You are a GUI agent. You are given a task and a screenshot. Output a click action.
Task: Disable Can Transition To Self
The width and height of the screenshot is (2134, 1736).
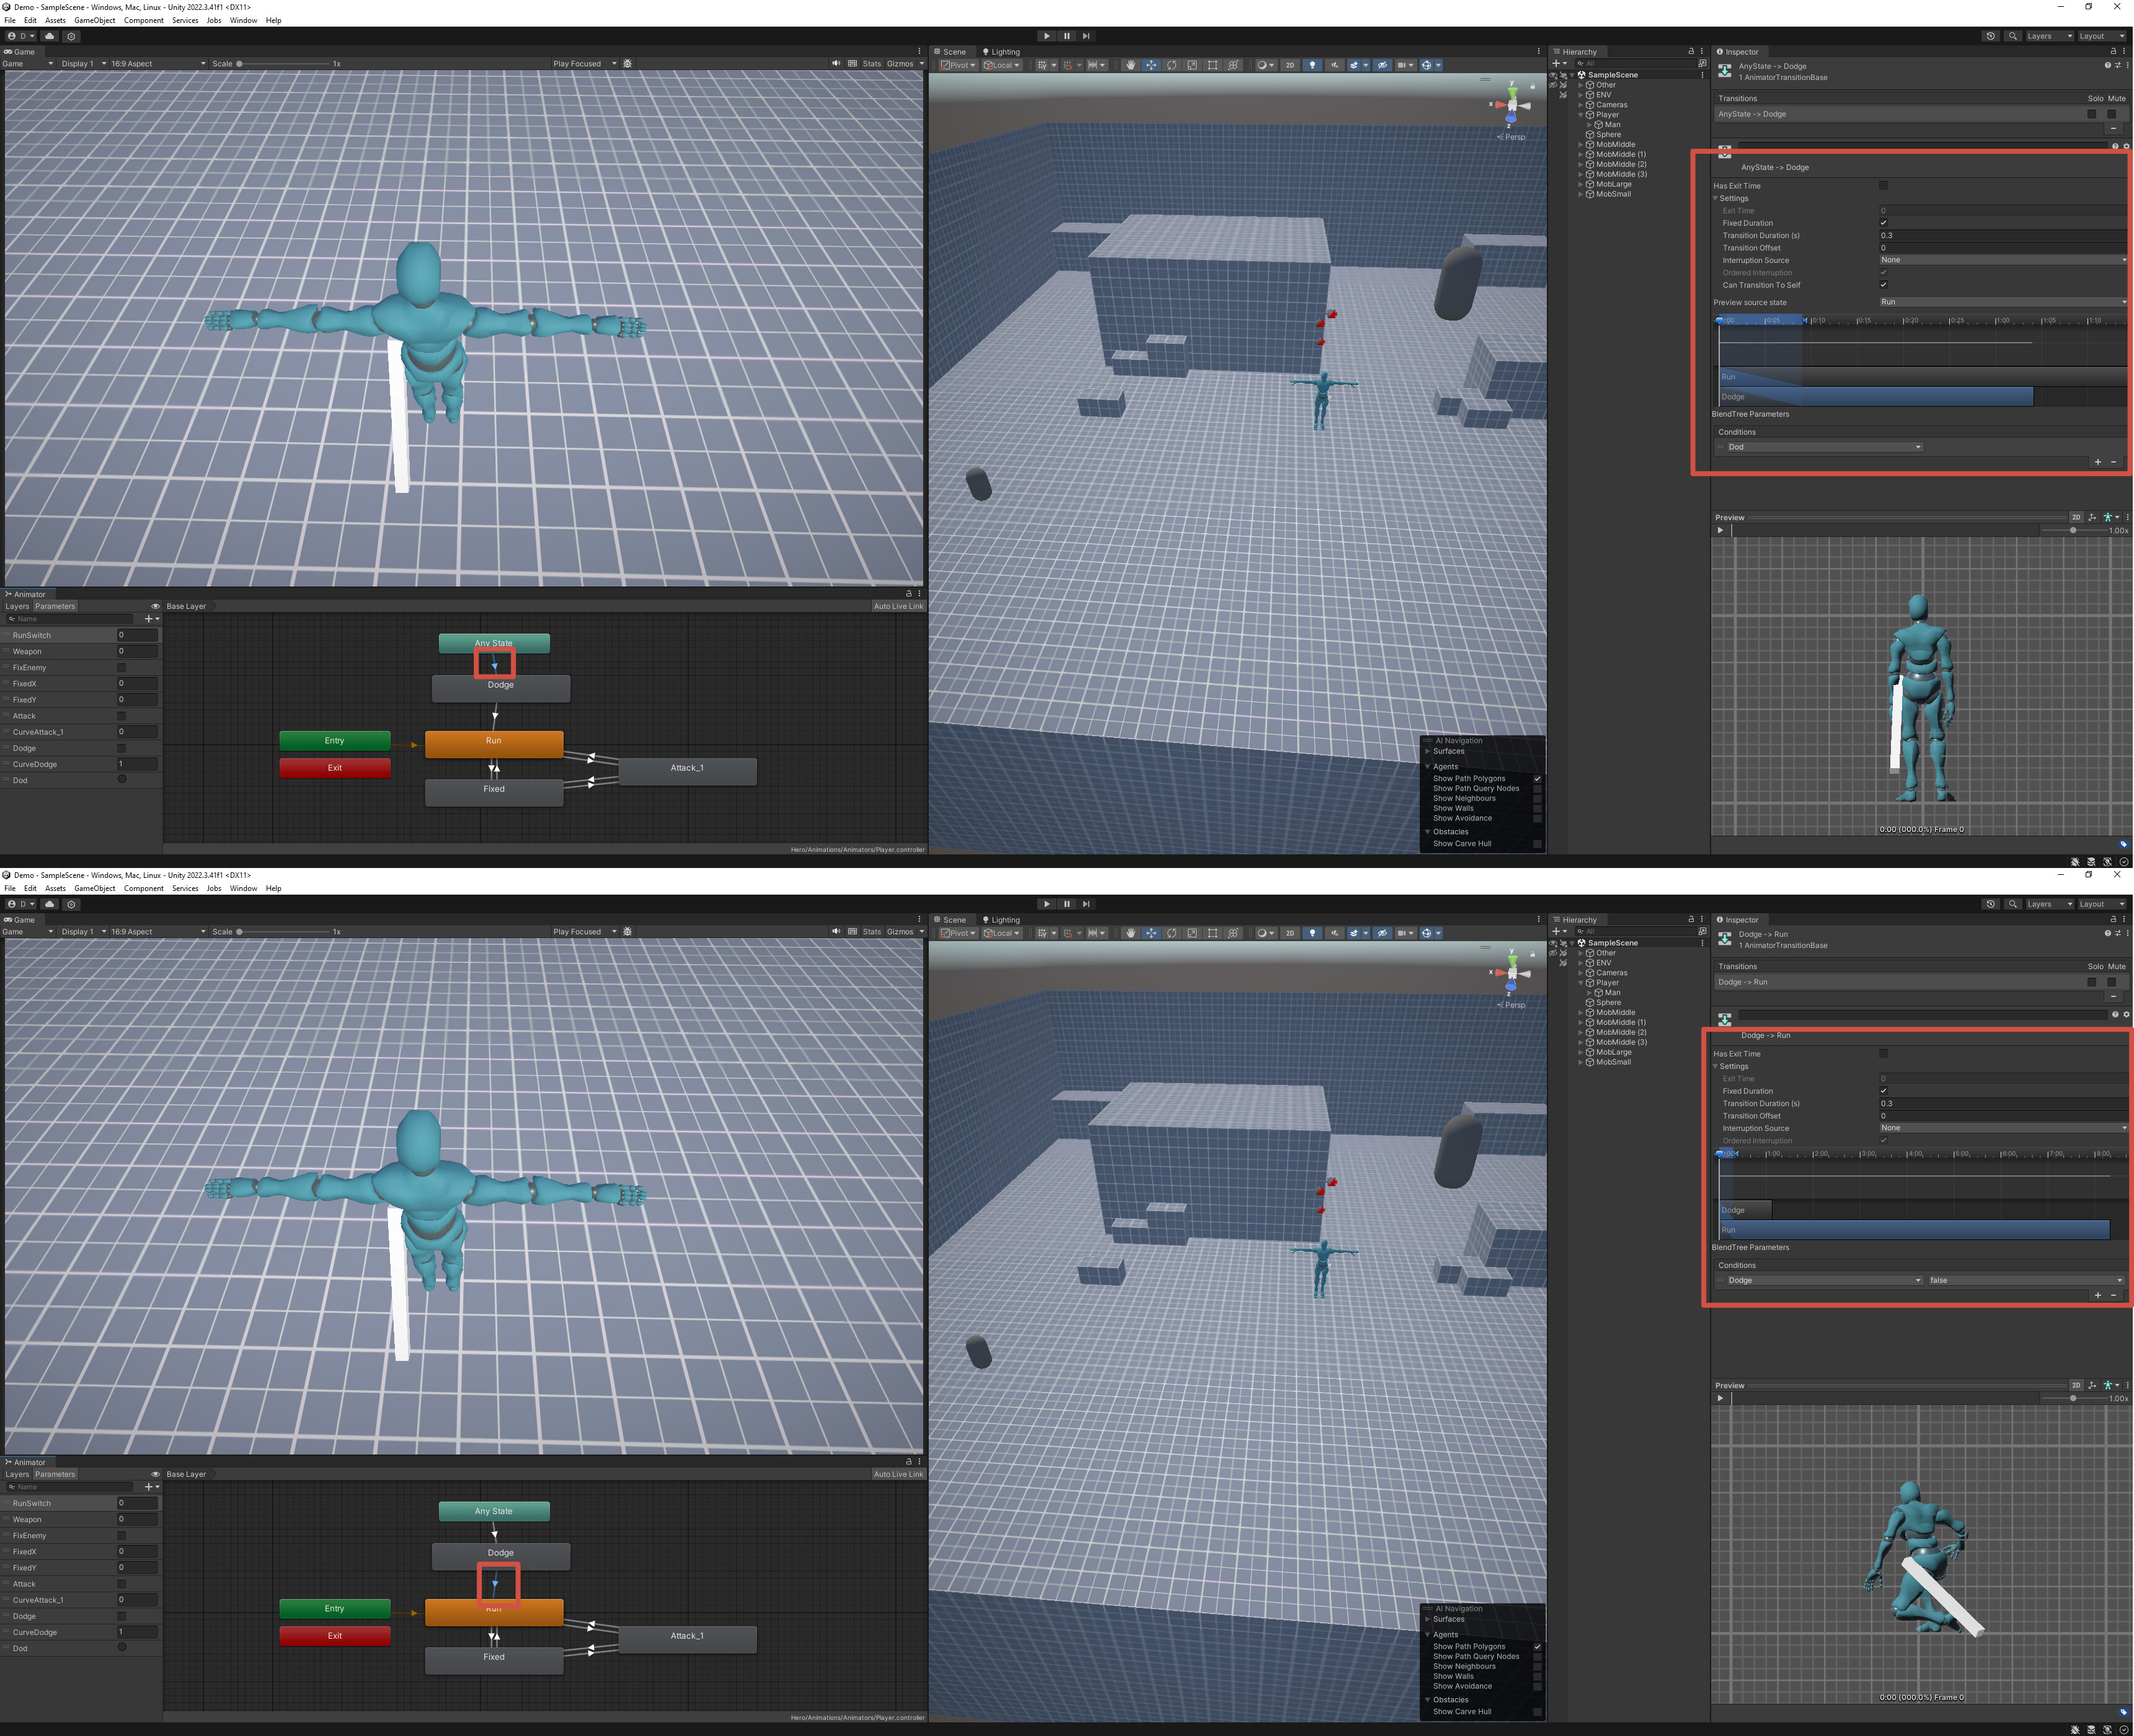coord(1884,285)
